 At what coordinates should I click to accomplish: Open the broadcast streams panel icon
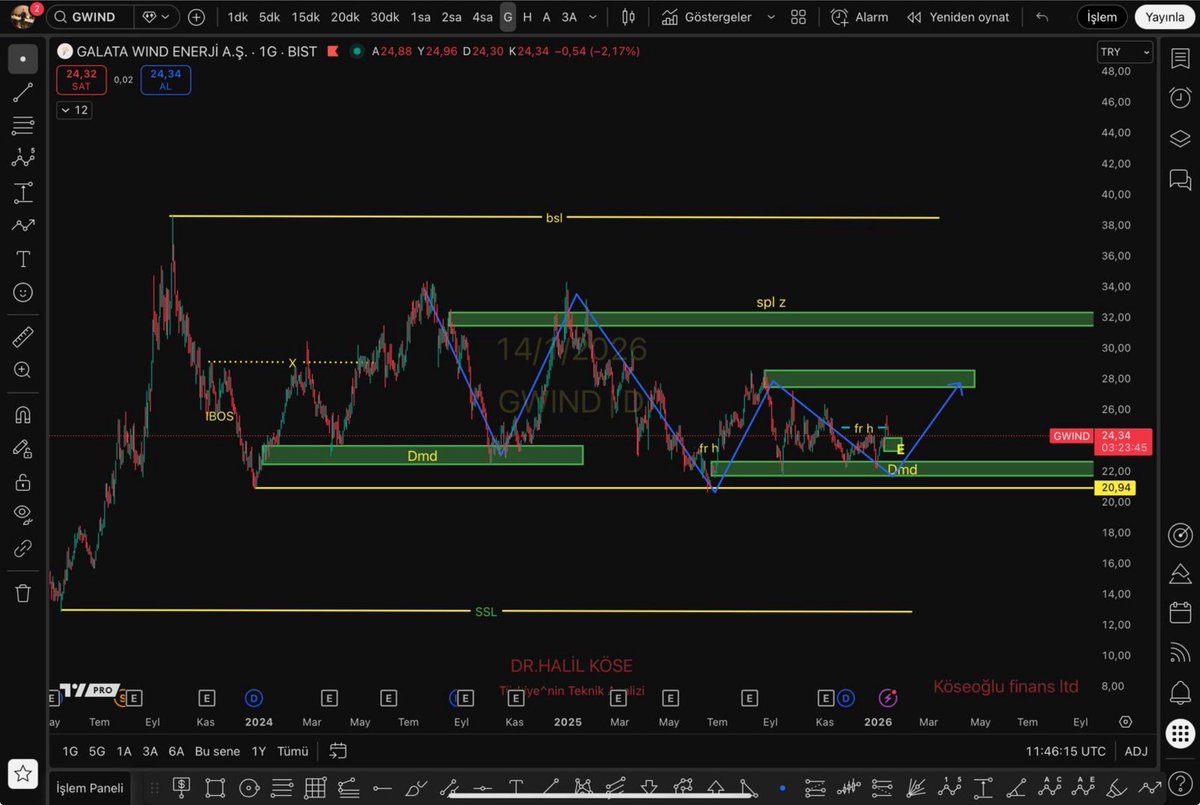tap(1180, 652)
